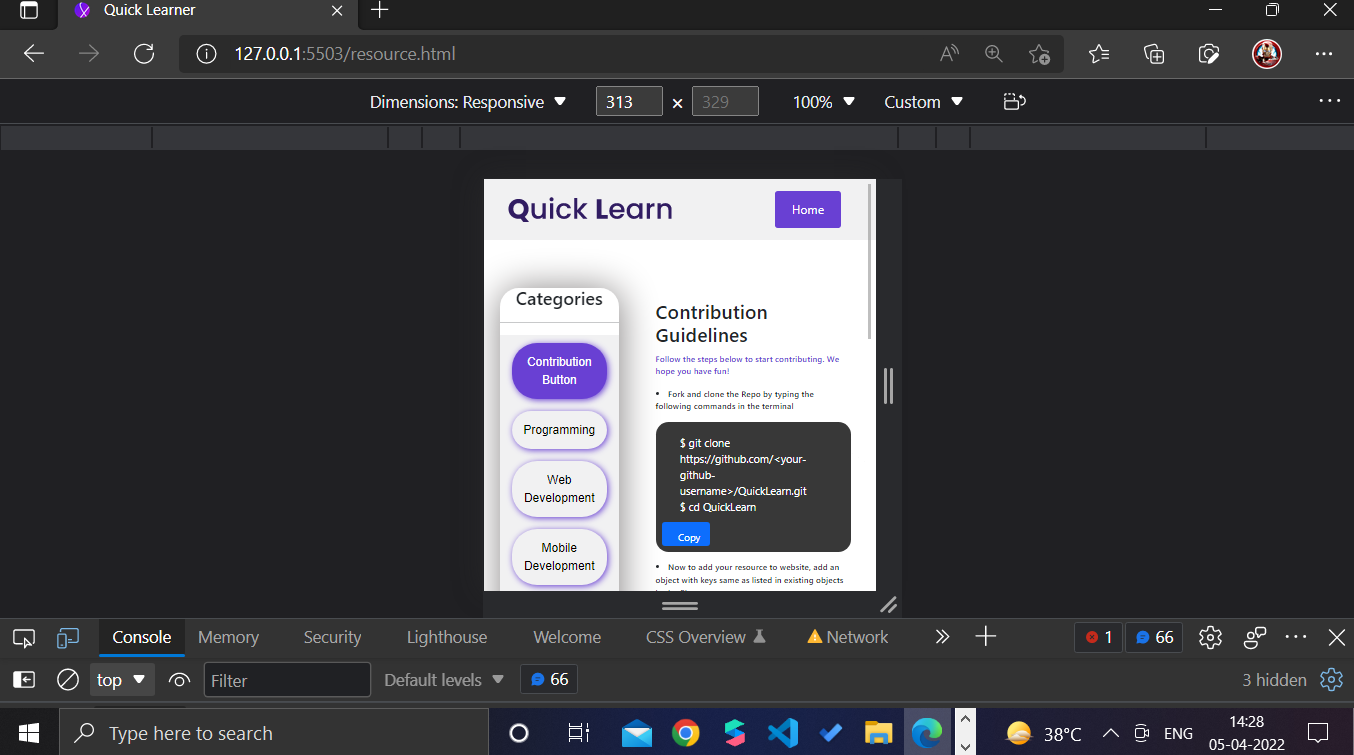This screenshot has height=755, width=1354.
Task: Clear the console icon
Action: pos(68,680)
